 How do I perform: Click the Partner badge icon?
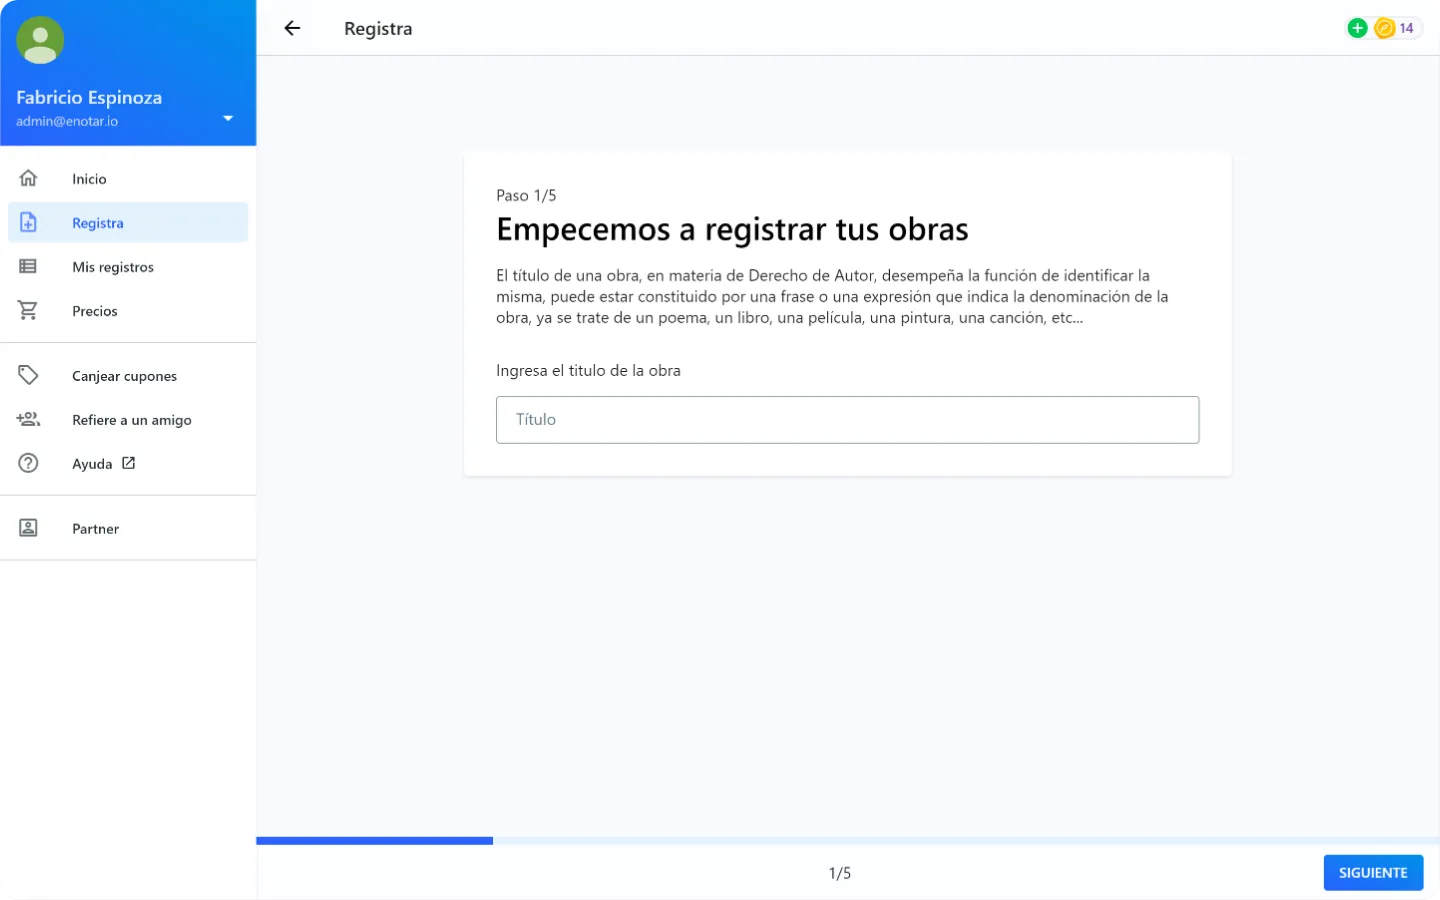tap(28, 527)
